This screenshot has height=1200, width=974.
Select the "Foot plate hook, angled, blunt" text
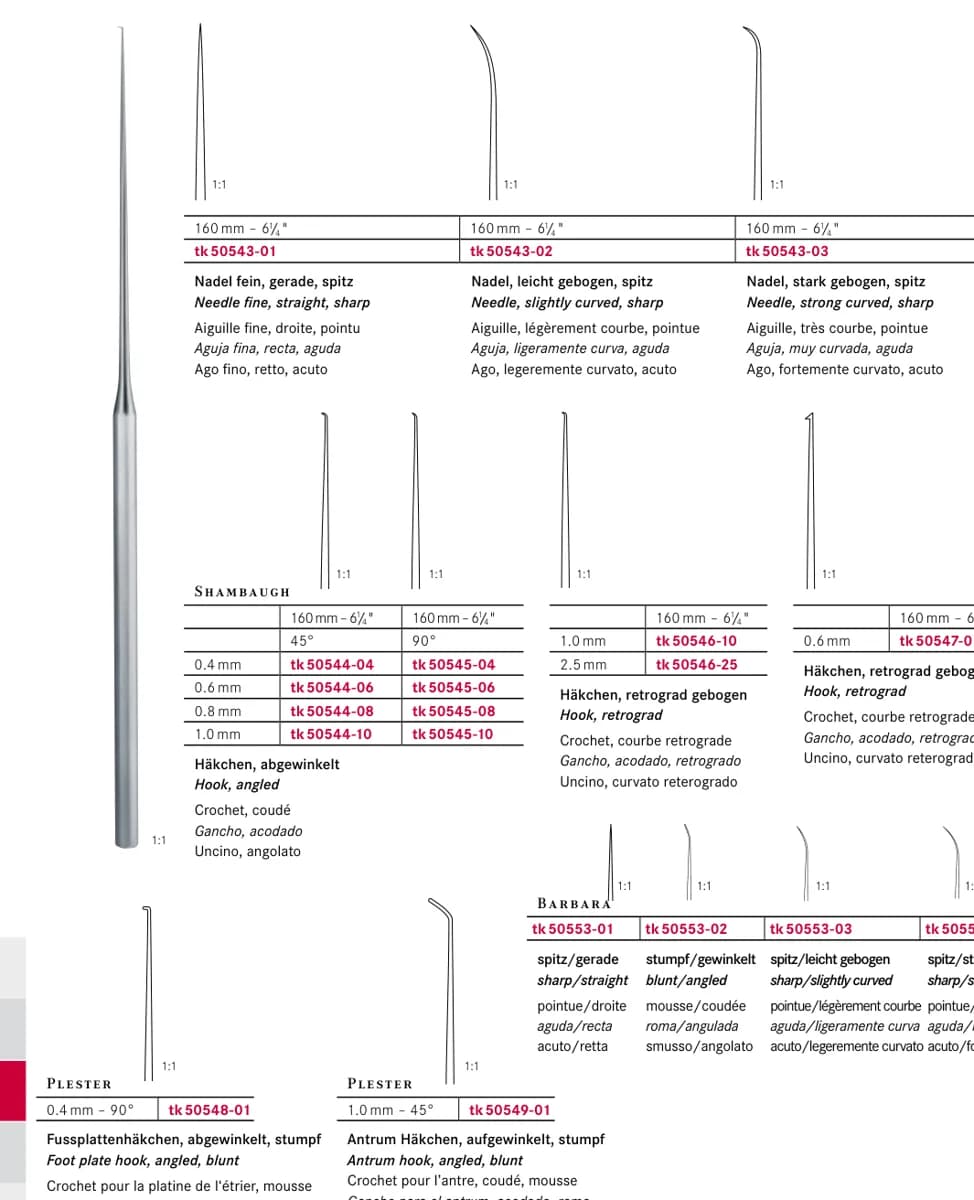click(x=143, y=1161)
